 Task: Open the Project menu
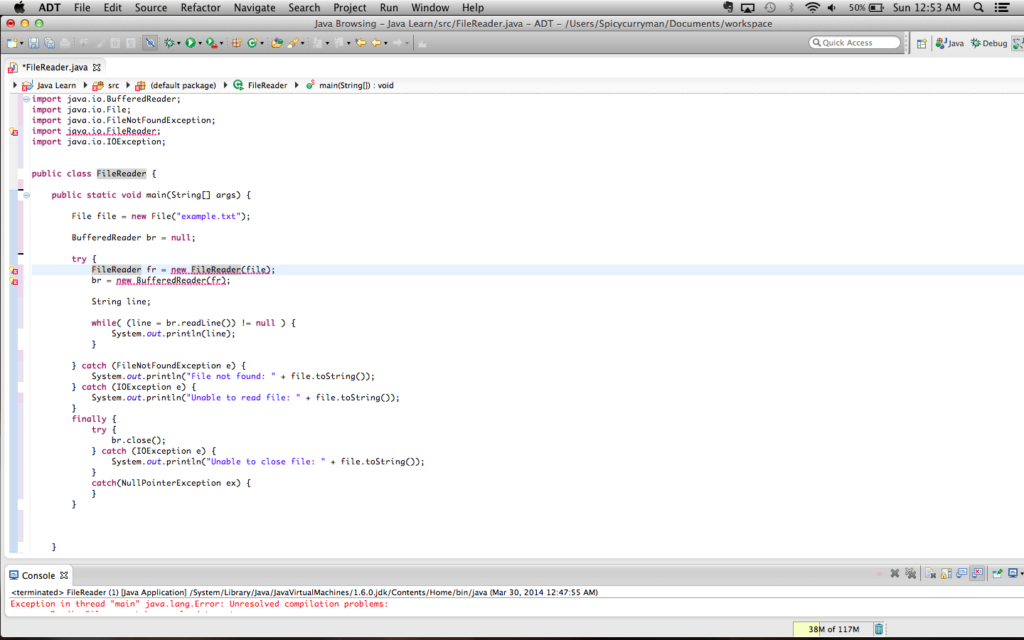coord(349,8)
